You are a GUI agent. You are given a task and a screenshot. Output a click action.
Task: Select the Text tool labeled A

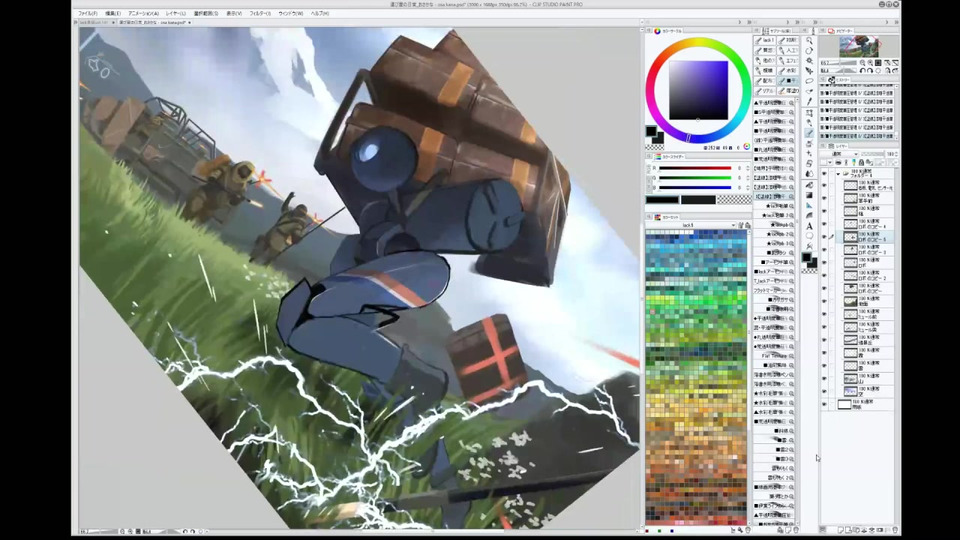[x=809, y=226]
